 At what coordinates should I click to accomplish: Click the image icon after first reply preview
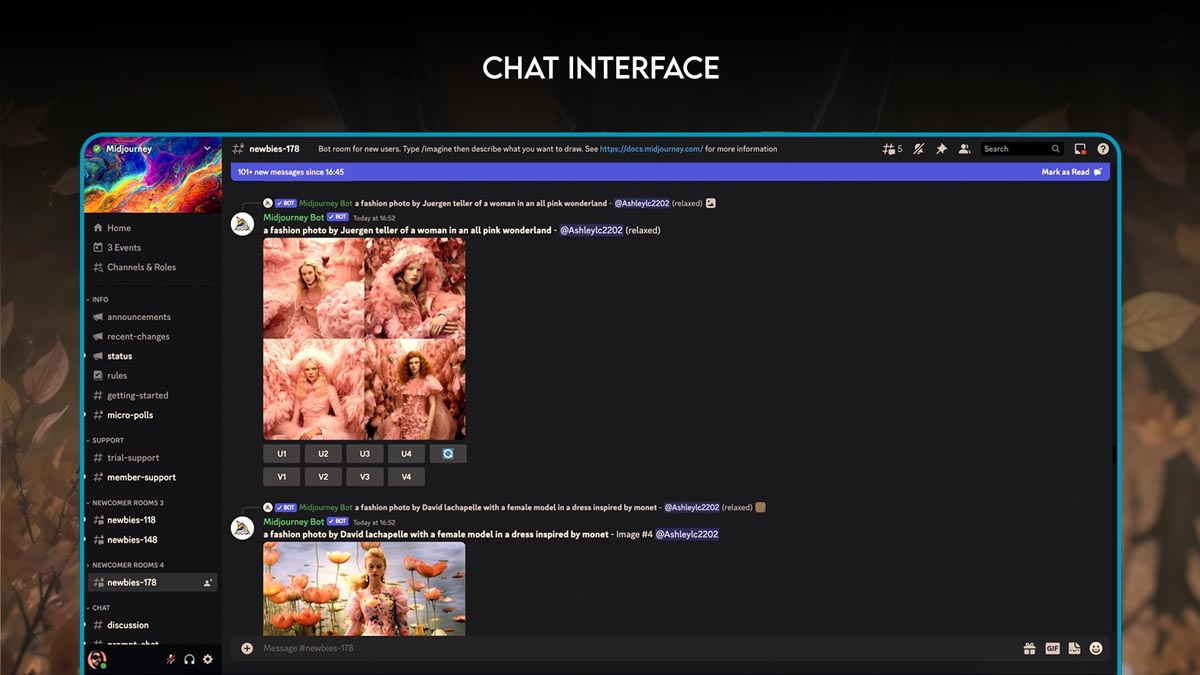(x=711, y=203)
